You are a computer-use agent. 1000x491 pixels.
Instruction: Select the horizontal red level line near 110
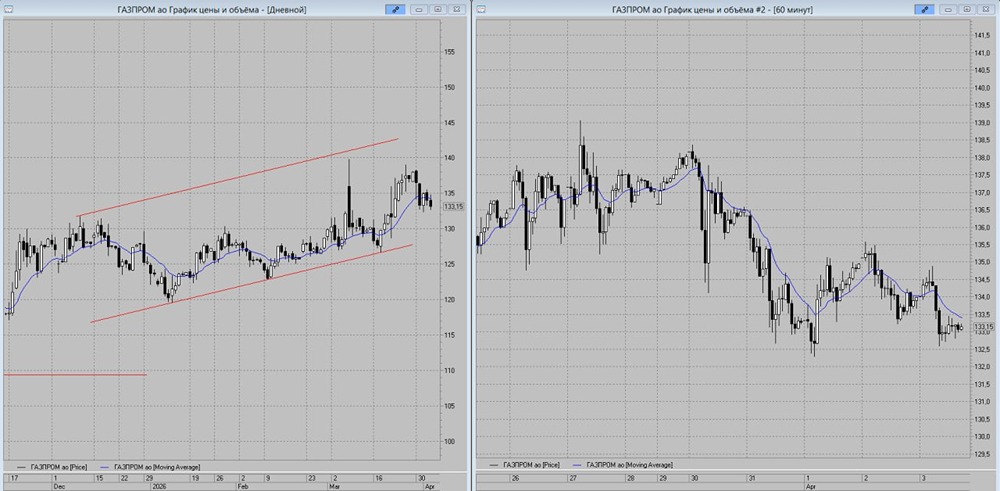coord(75,374)
